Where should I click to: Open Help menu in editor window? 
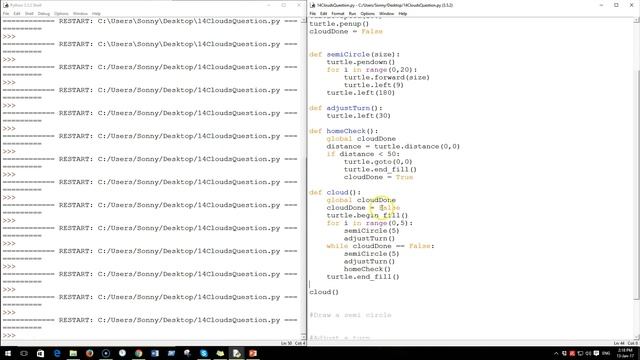click(x=403, y=13)
